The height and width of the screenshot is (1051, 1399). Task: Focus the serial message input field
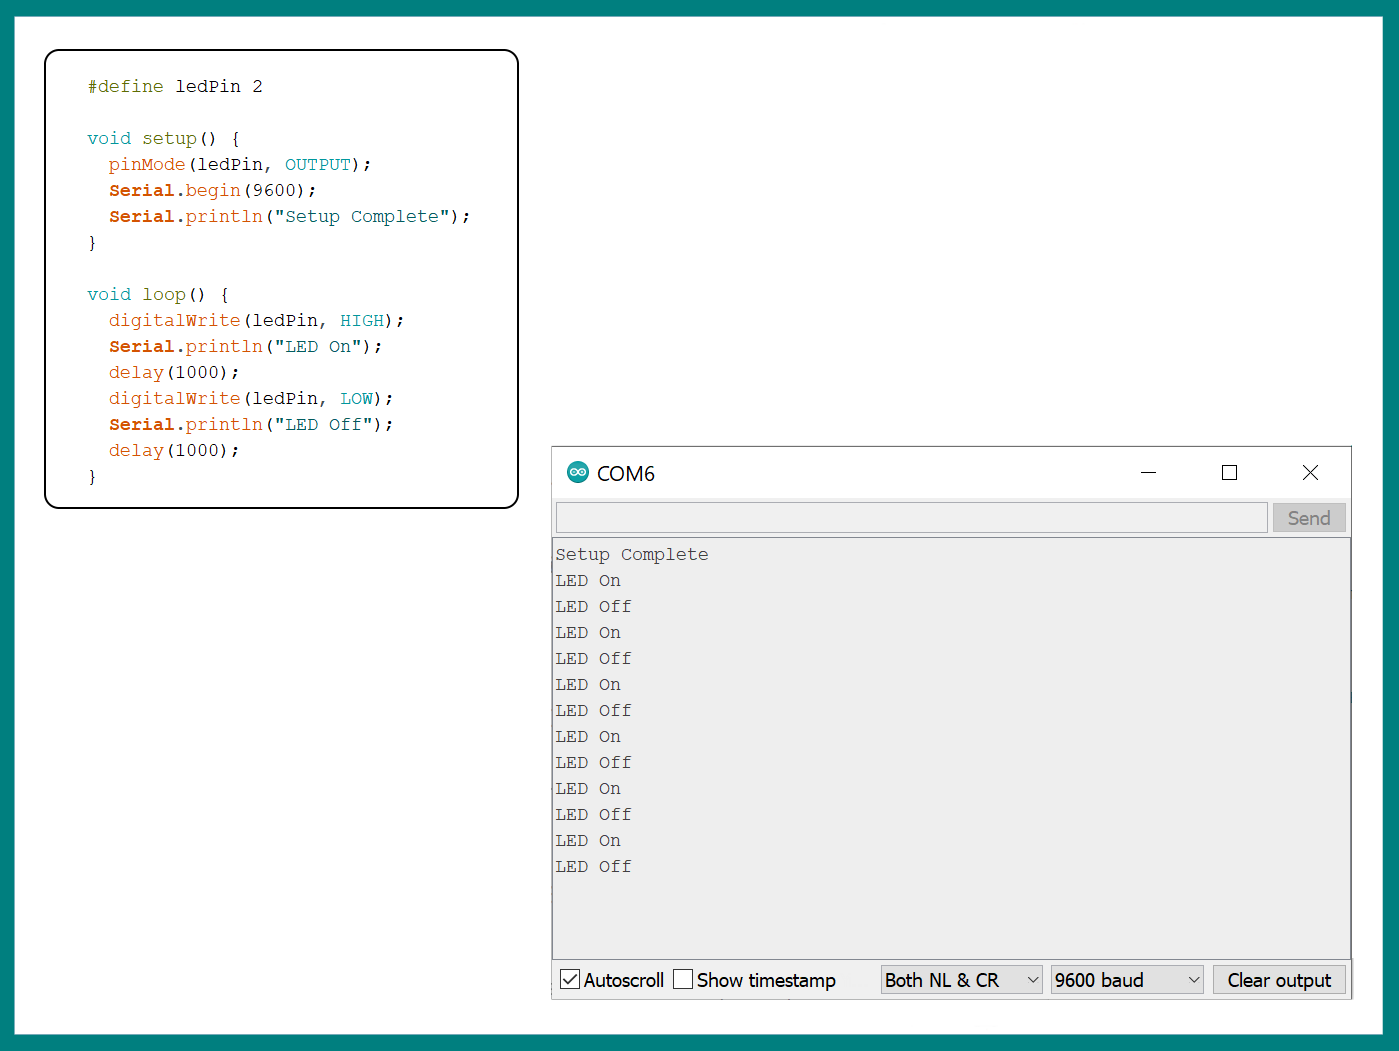[912, 518]
